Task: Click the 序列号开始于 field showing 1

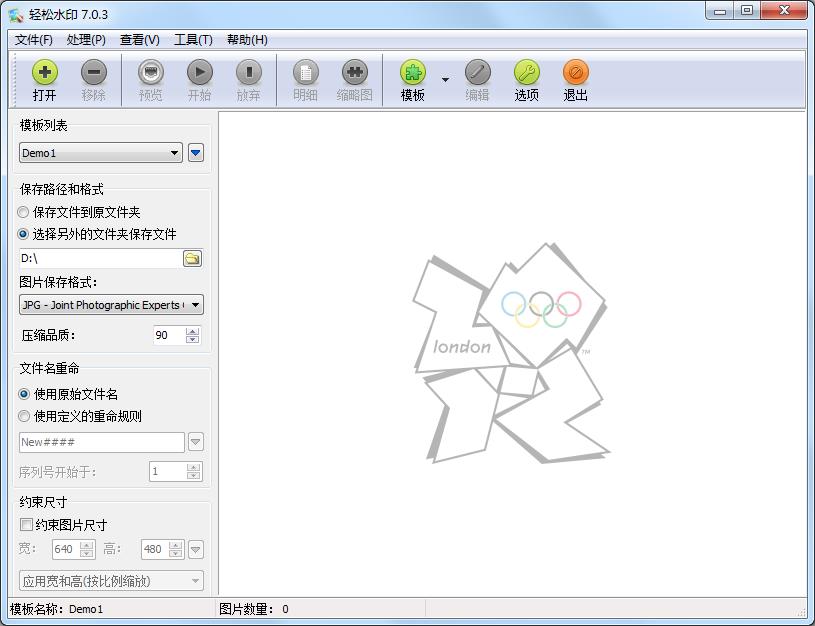Action: click(168, 472)
